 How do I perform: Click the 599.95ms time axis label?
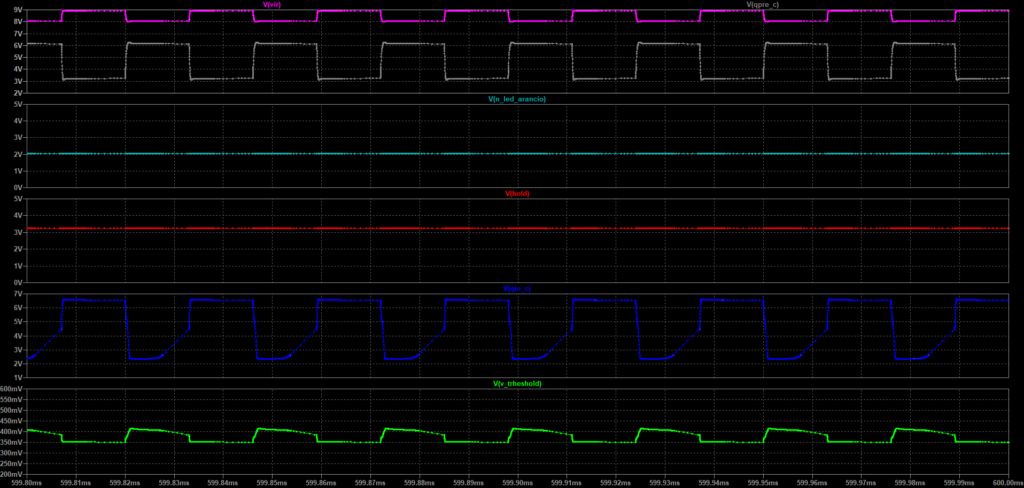pos(762,482)
